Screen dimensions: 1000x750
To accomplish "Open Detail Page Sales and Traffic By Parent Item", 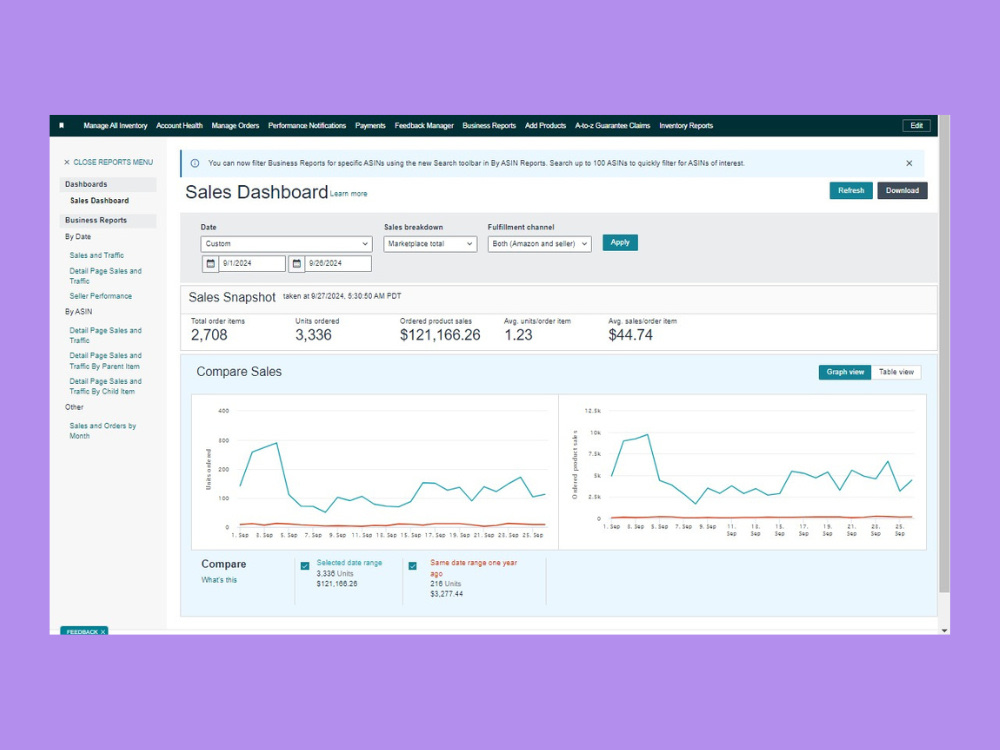I will tap(105, 361).
